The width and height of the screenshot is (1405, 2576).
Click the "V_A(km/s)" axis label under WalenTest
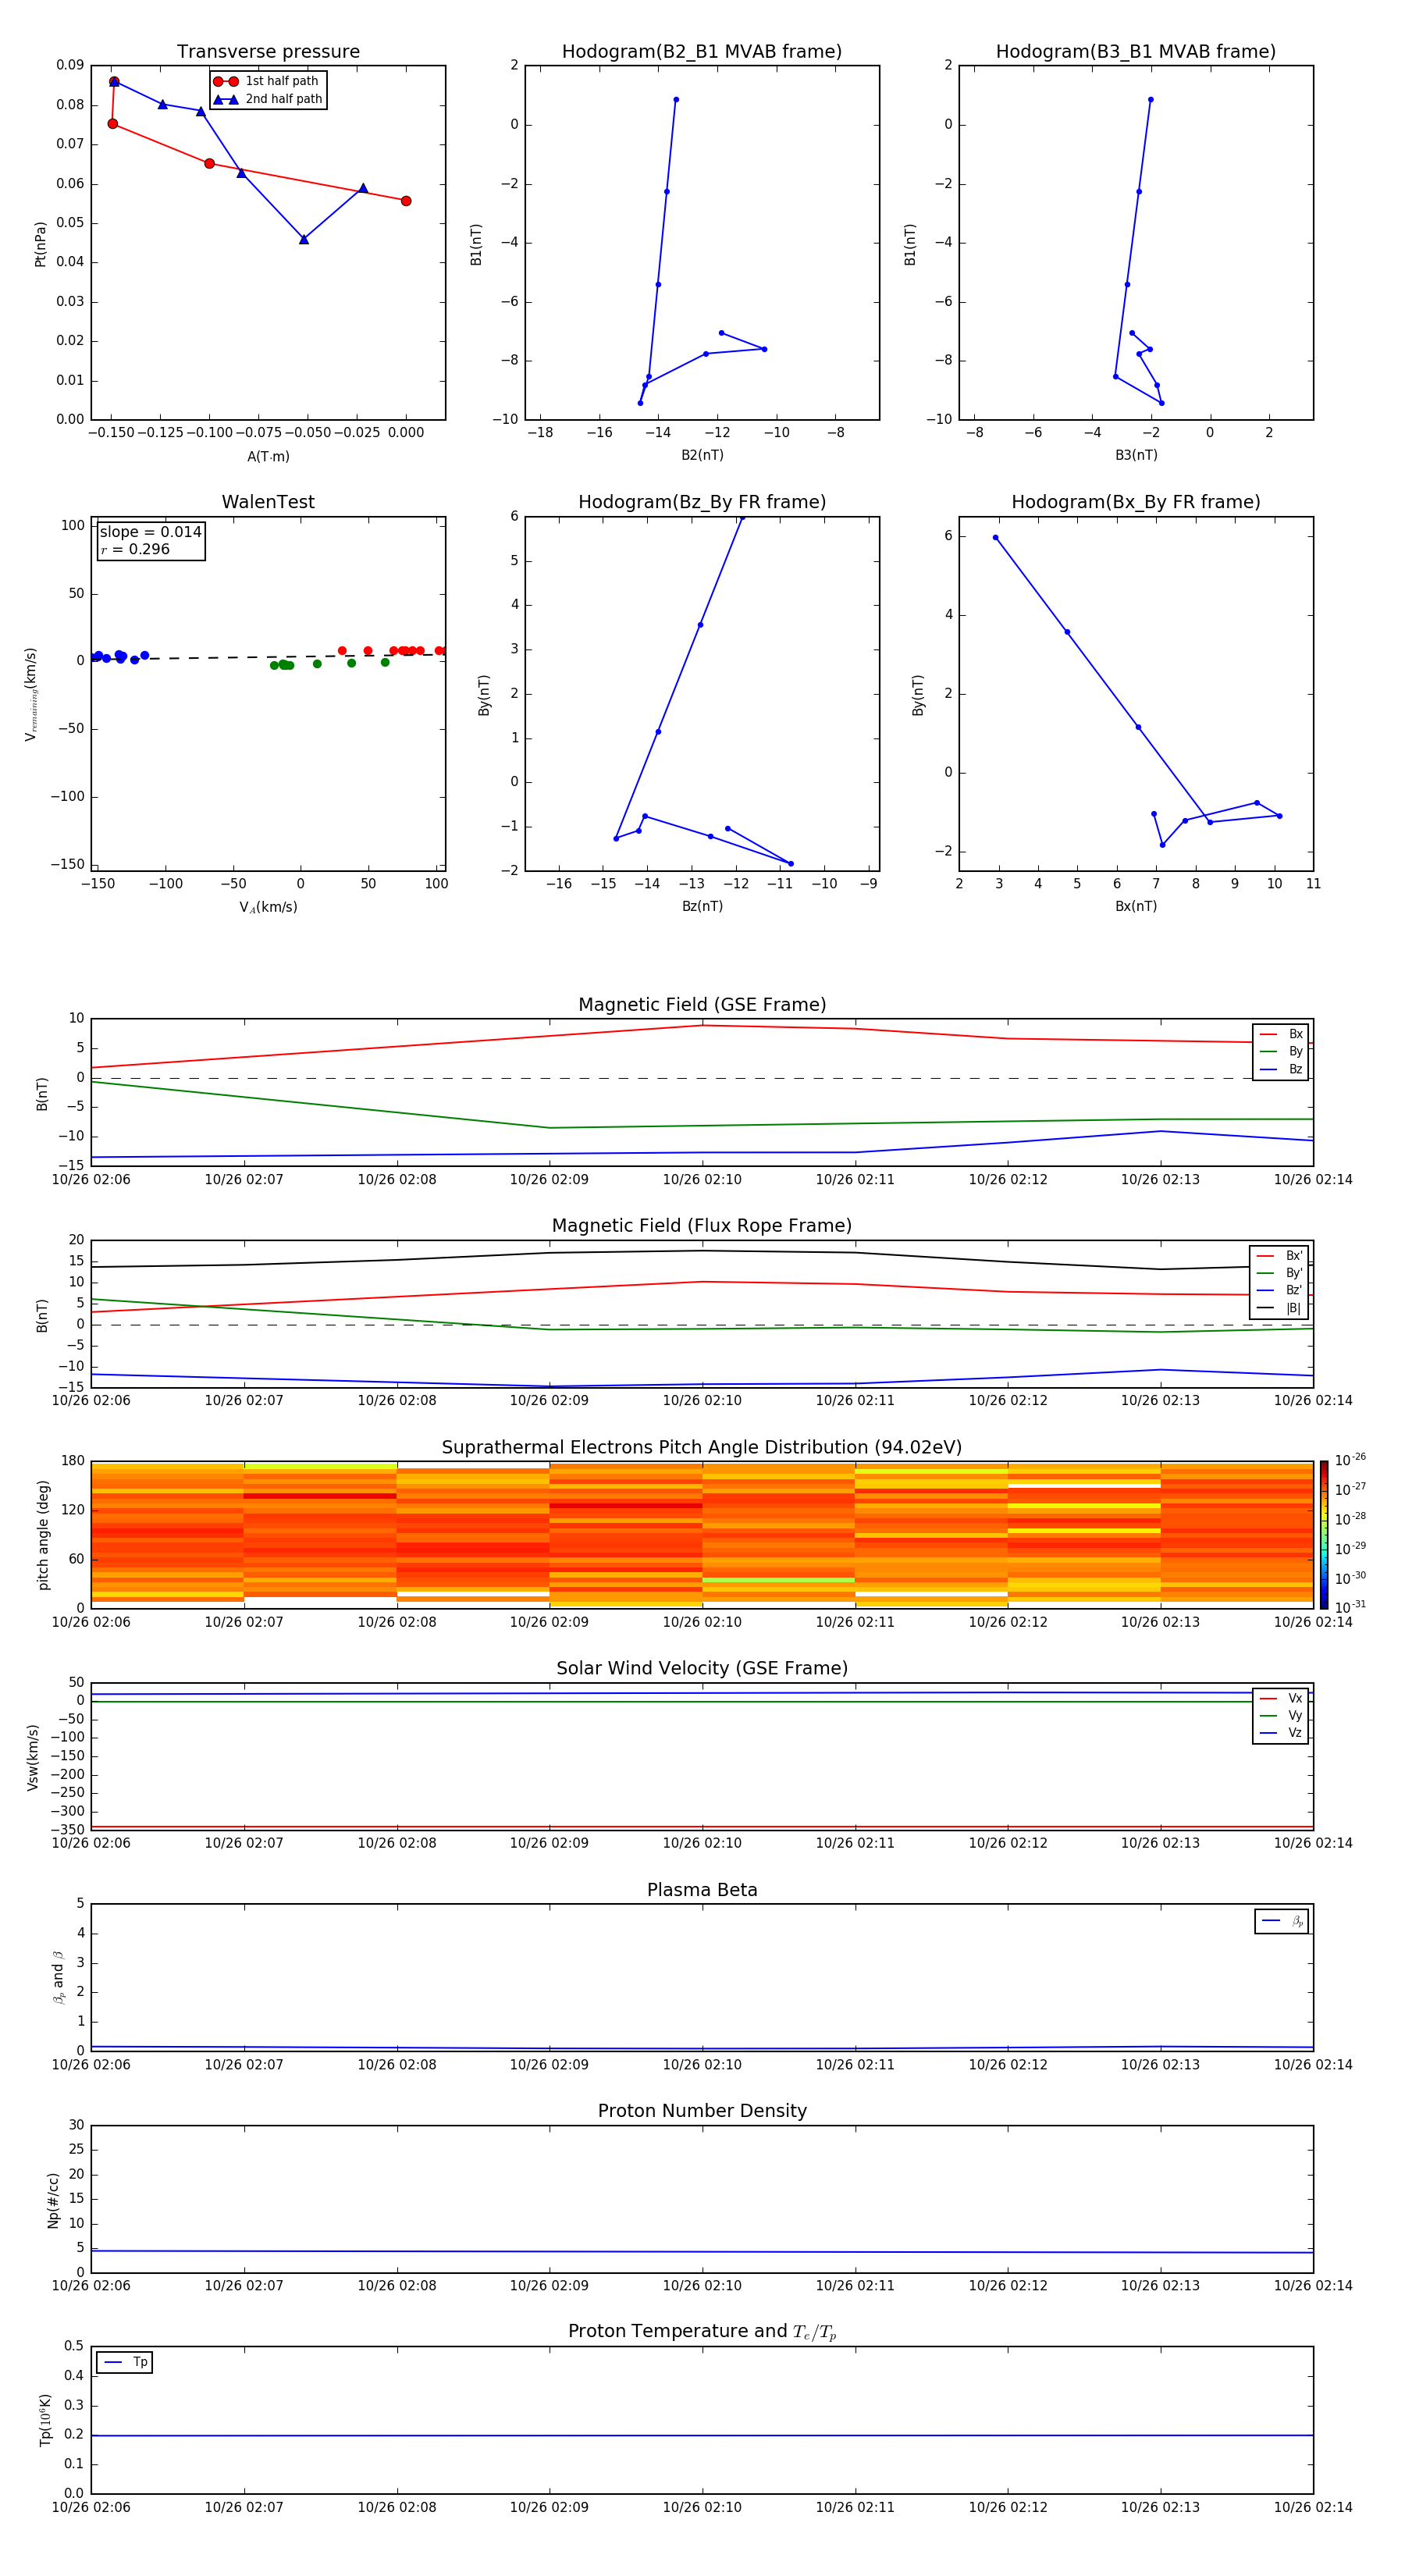[268, 907]
